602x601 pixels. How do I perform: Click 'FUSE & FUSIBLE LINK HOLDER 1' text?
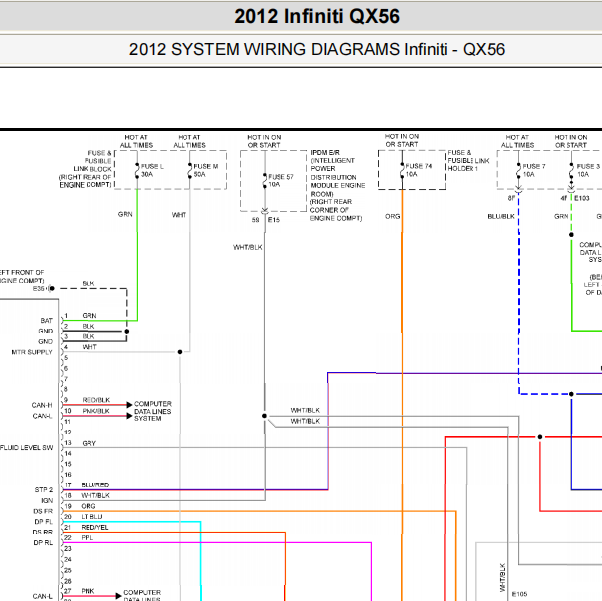[x=468, y=161]
